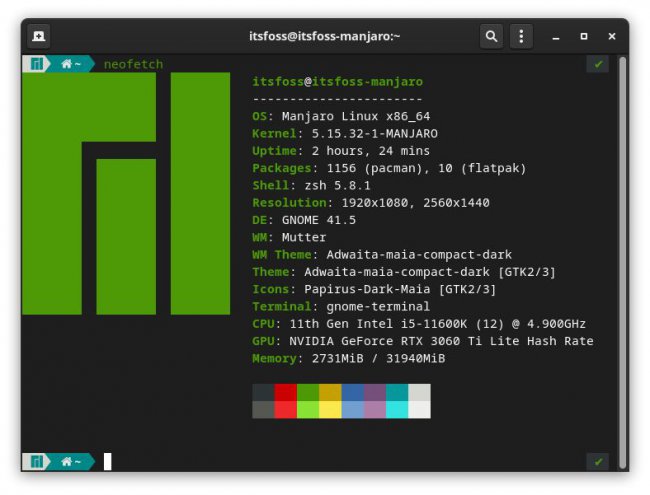Click the terminal vertical scrollbar

point(622,261)
